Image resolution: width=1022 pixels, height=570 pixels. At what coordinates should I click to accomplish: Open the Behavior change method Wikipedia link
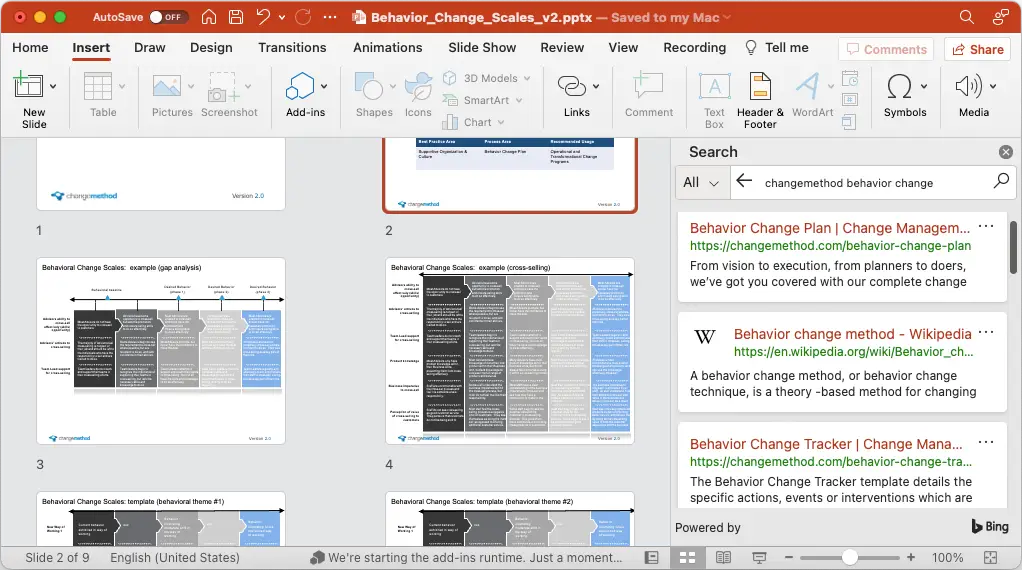pos(853,334)
